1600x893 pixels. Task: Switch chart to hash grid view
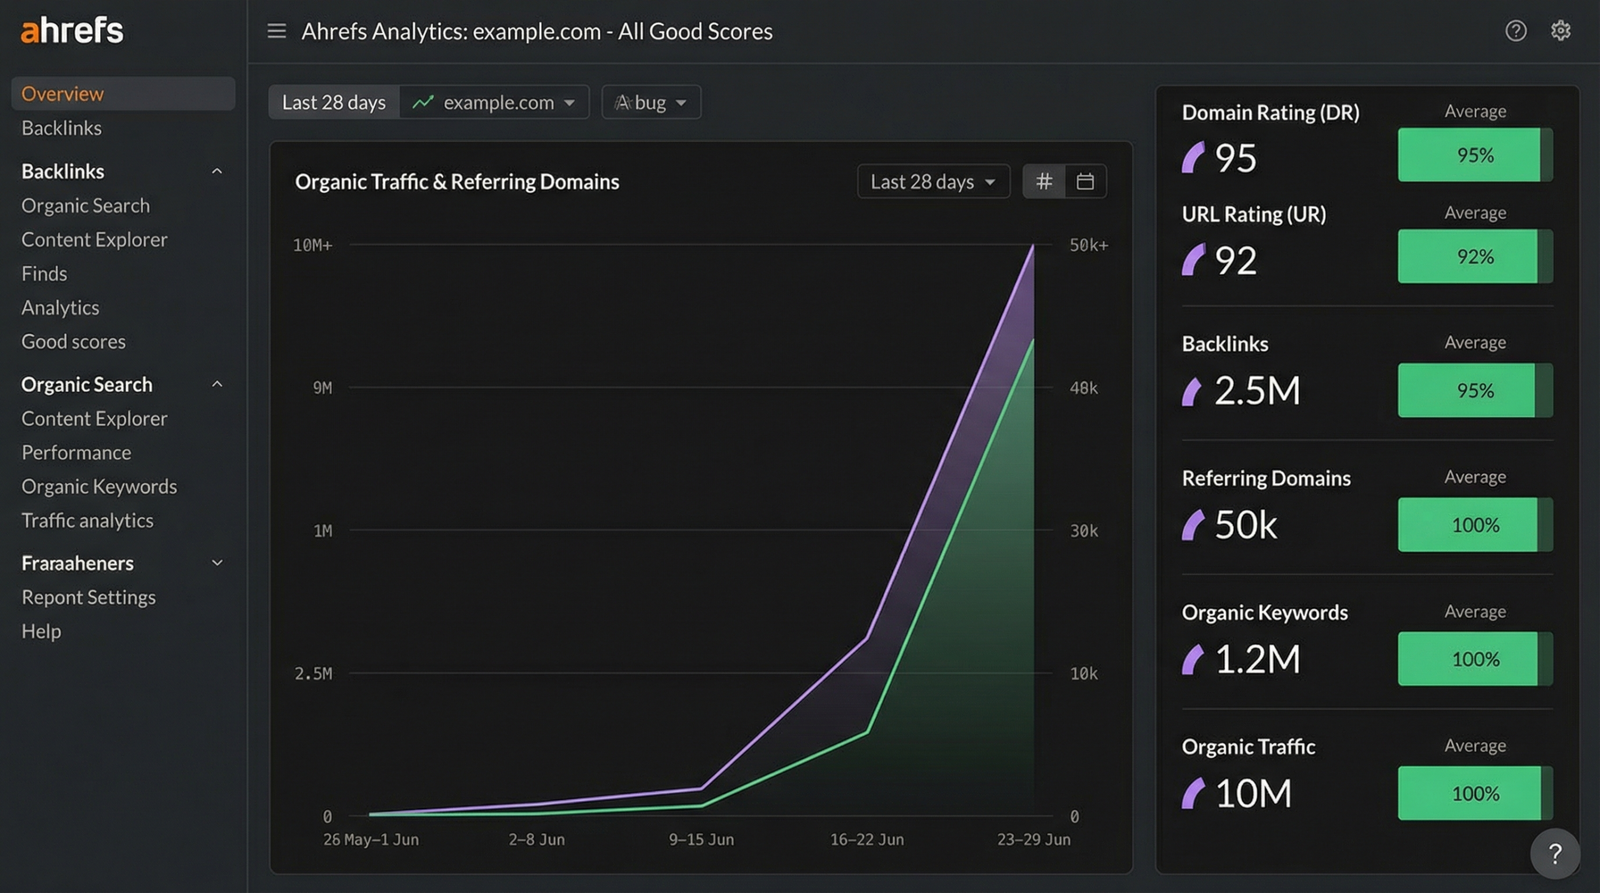[x=1044, y=182]
